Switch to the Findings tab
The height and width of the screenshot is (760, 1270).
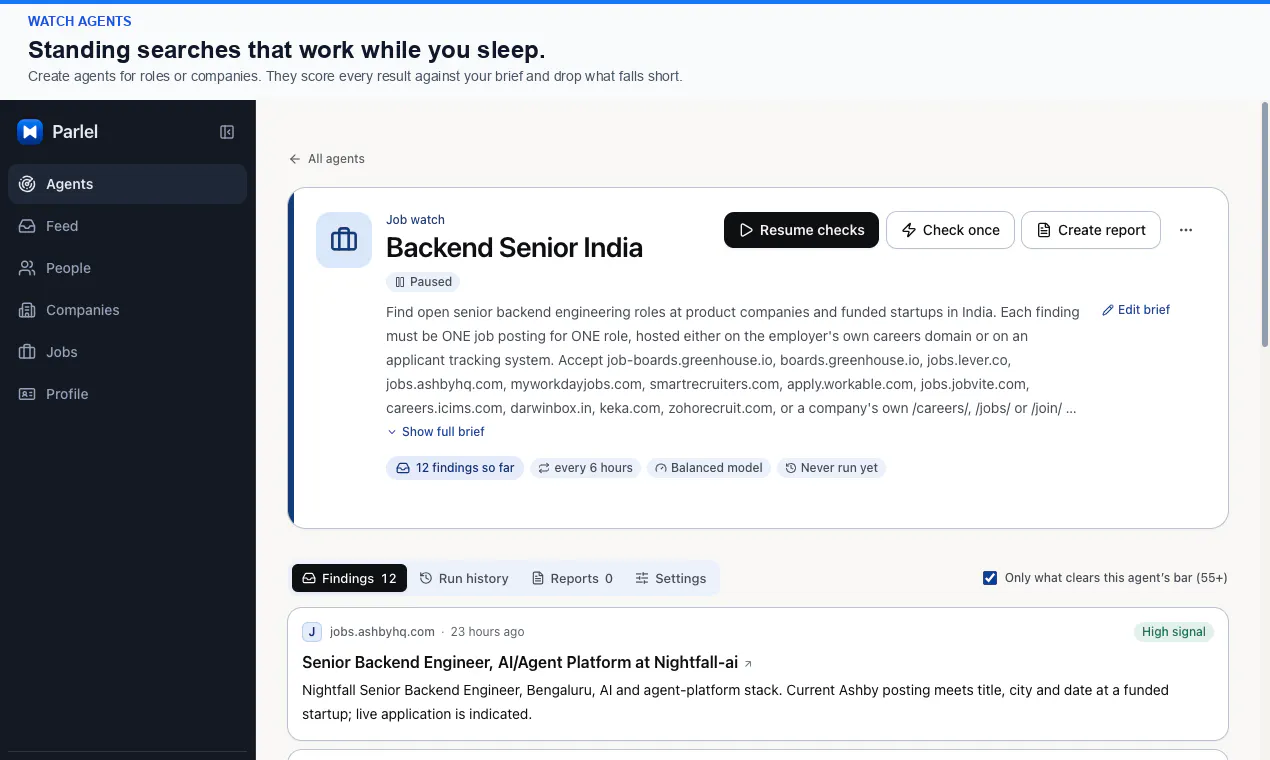[349, 578]
